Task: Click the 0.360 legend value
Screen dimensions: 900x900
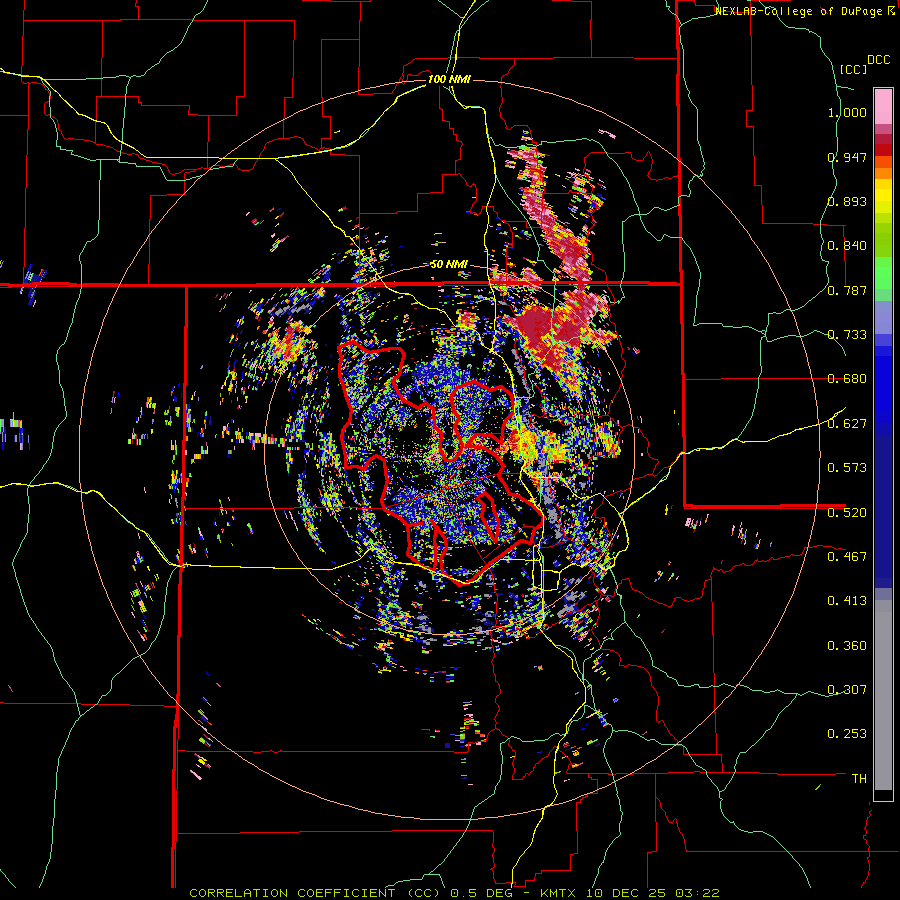Action: point(847,646)
